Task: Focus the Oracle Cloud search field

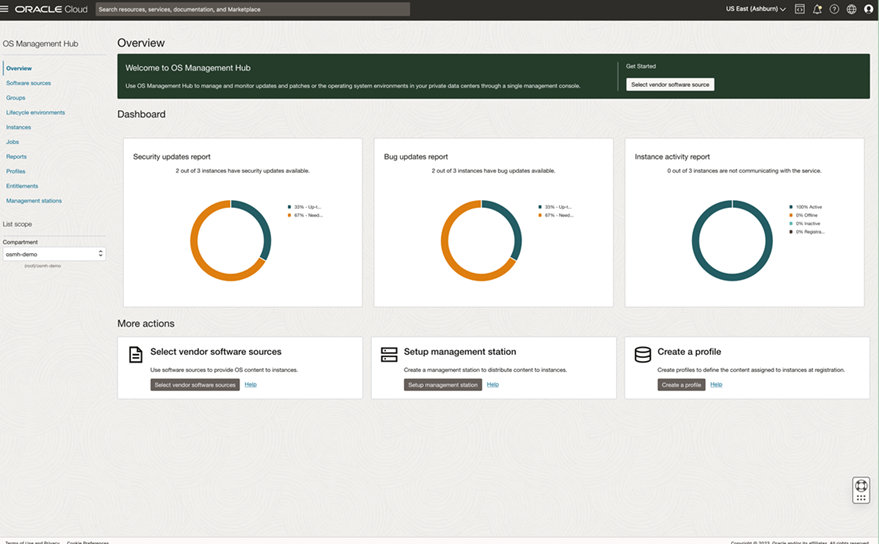Action: tap(252, 9)
